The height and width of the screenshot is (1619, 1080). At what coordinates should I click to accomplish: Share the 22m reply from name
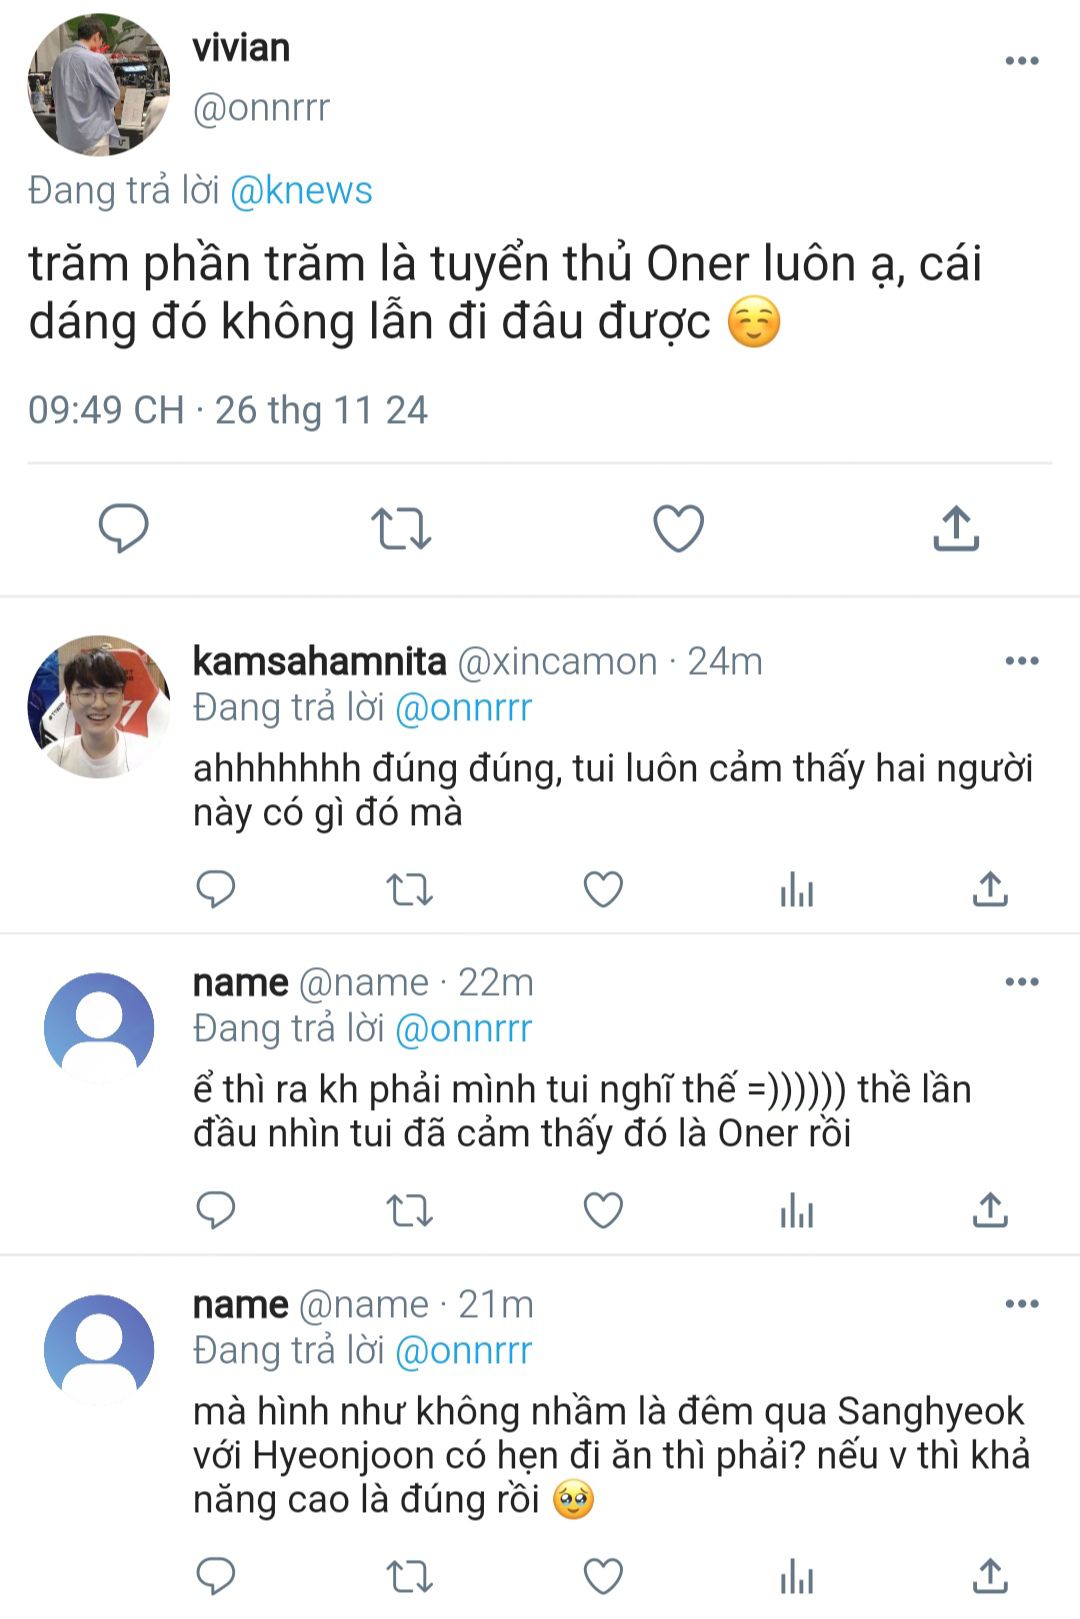coord(990,1210)
